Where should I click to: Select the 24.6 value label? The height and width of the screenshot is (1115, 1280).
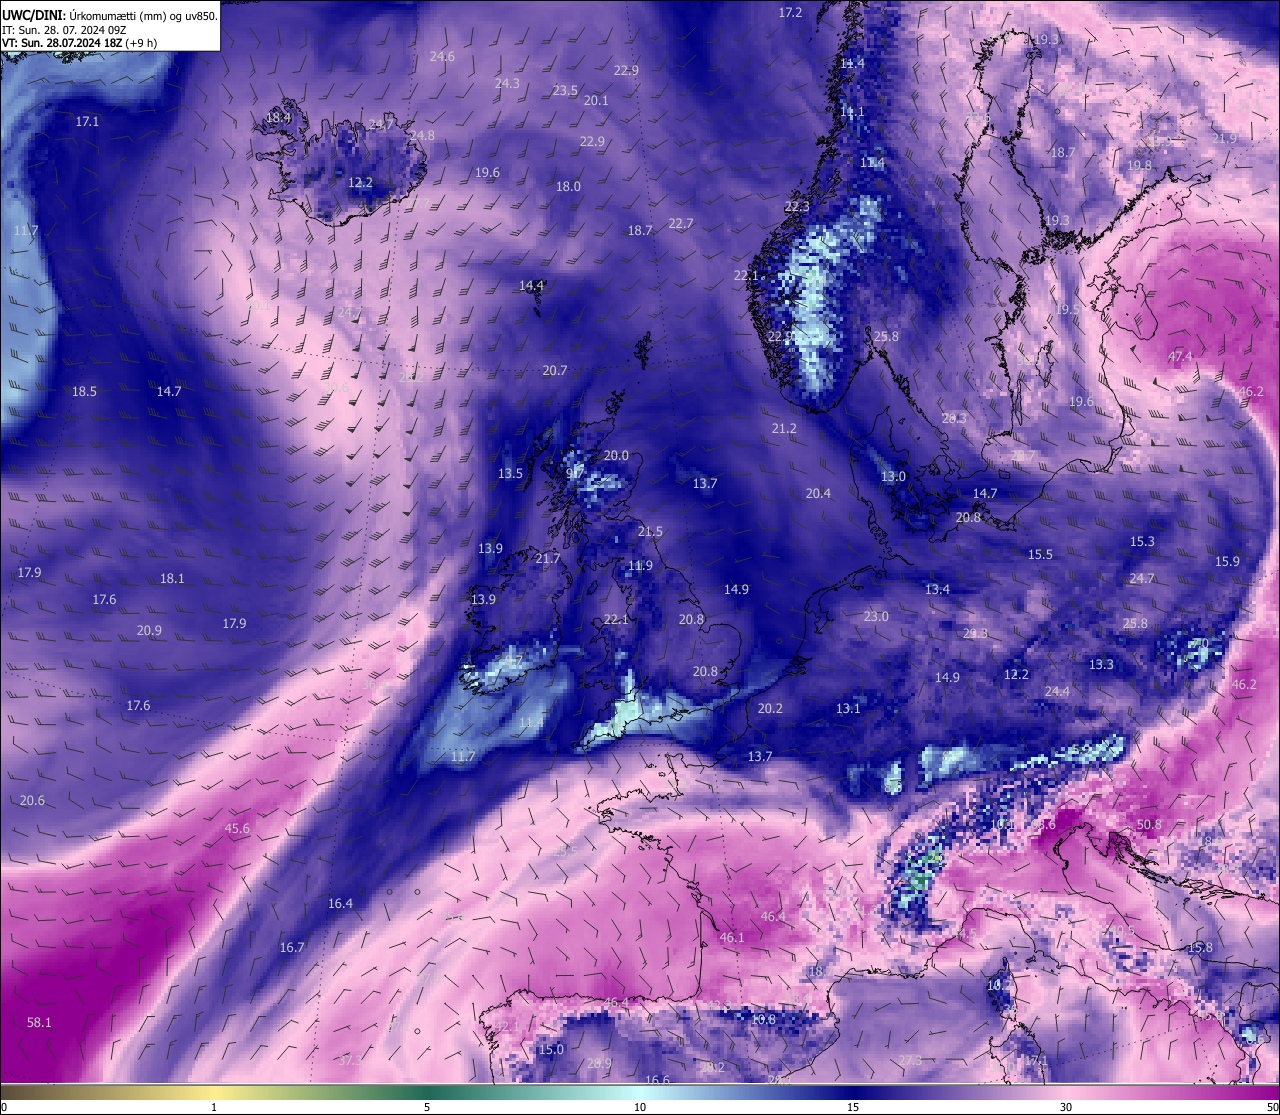(442, 56)
